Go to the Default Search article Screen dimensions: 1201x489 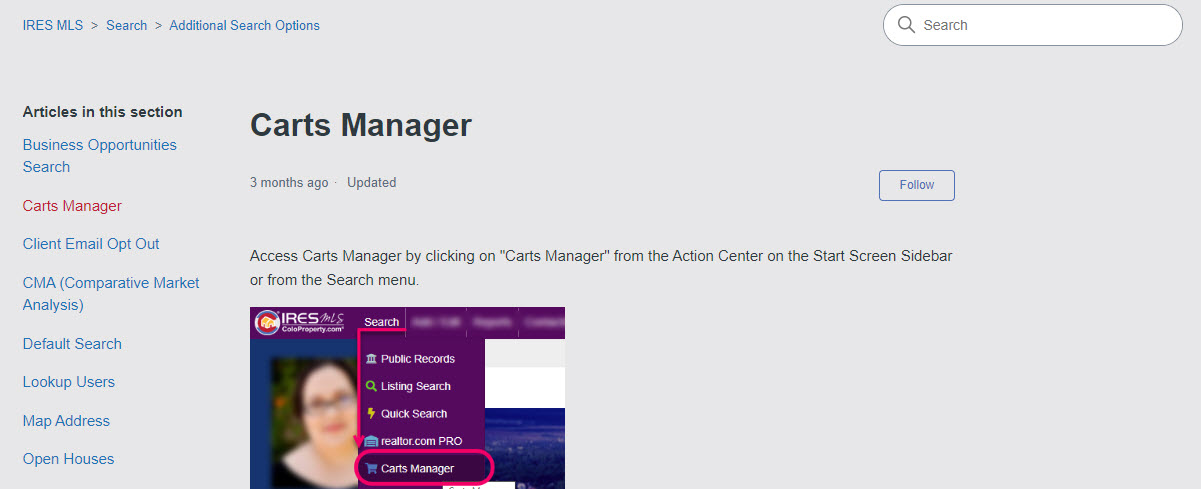click(x=72, y=344)
